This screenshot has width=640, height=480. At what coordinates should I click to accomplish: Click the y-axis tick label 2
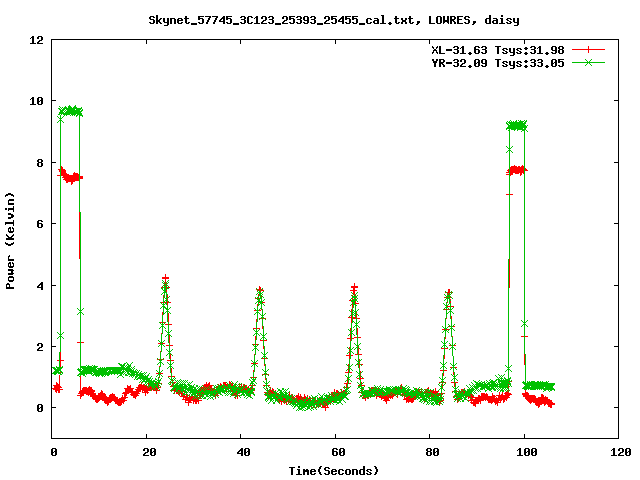(40, 347)
